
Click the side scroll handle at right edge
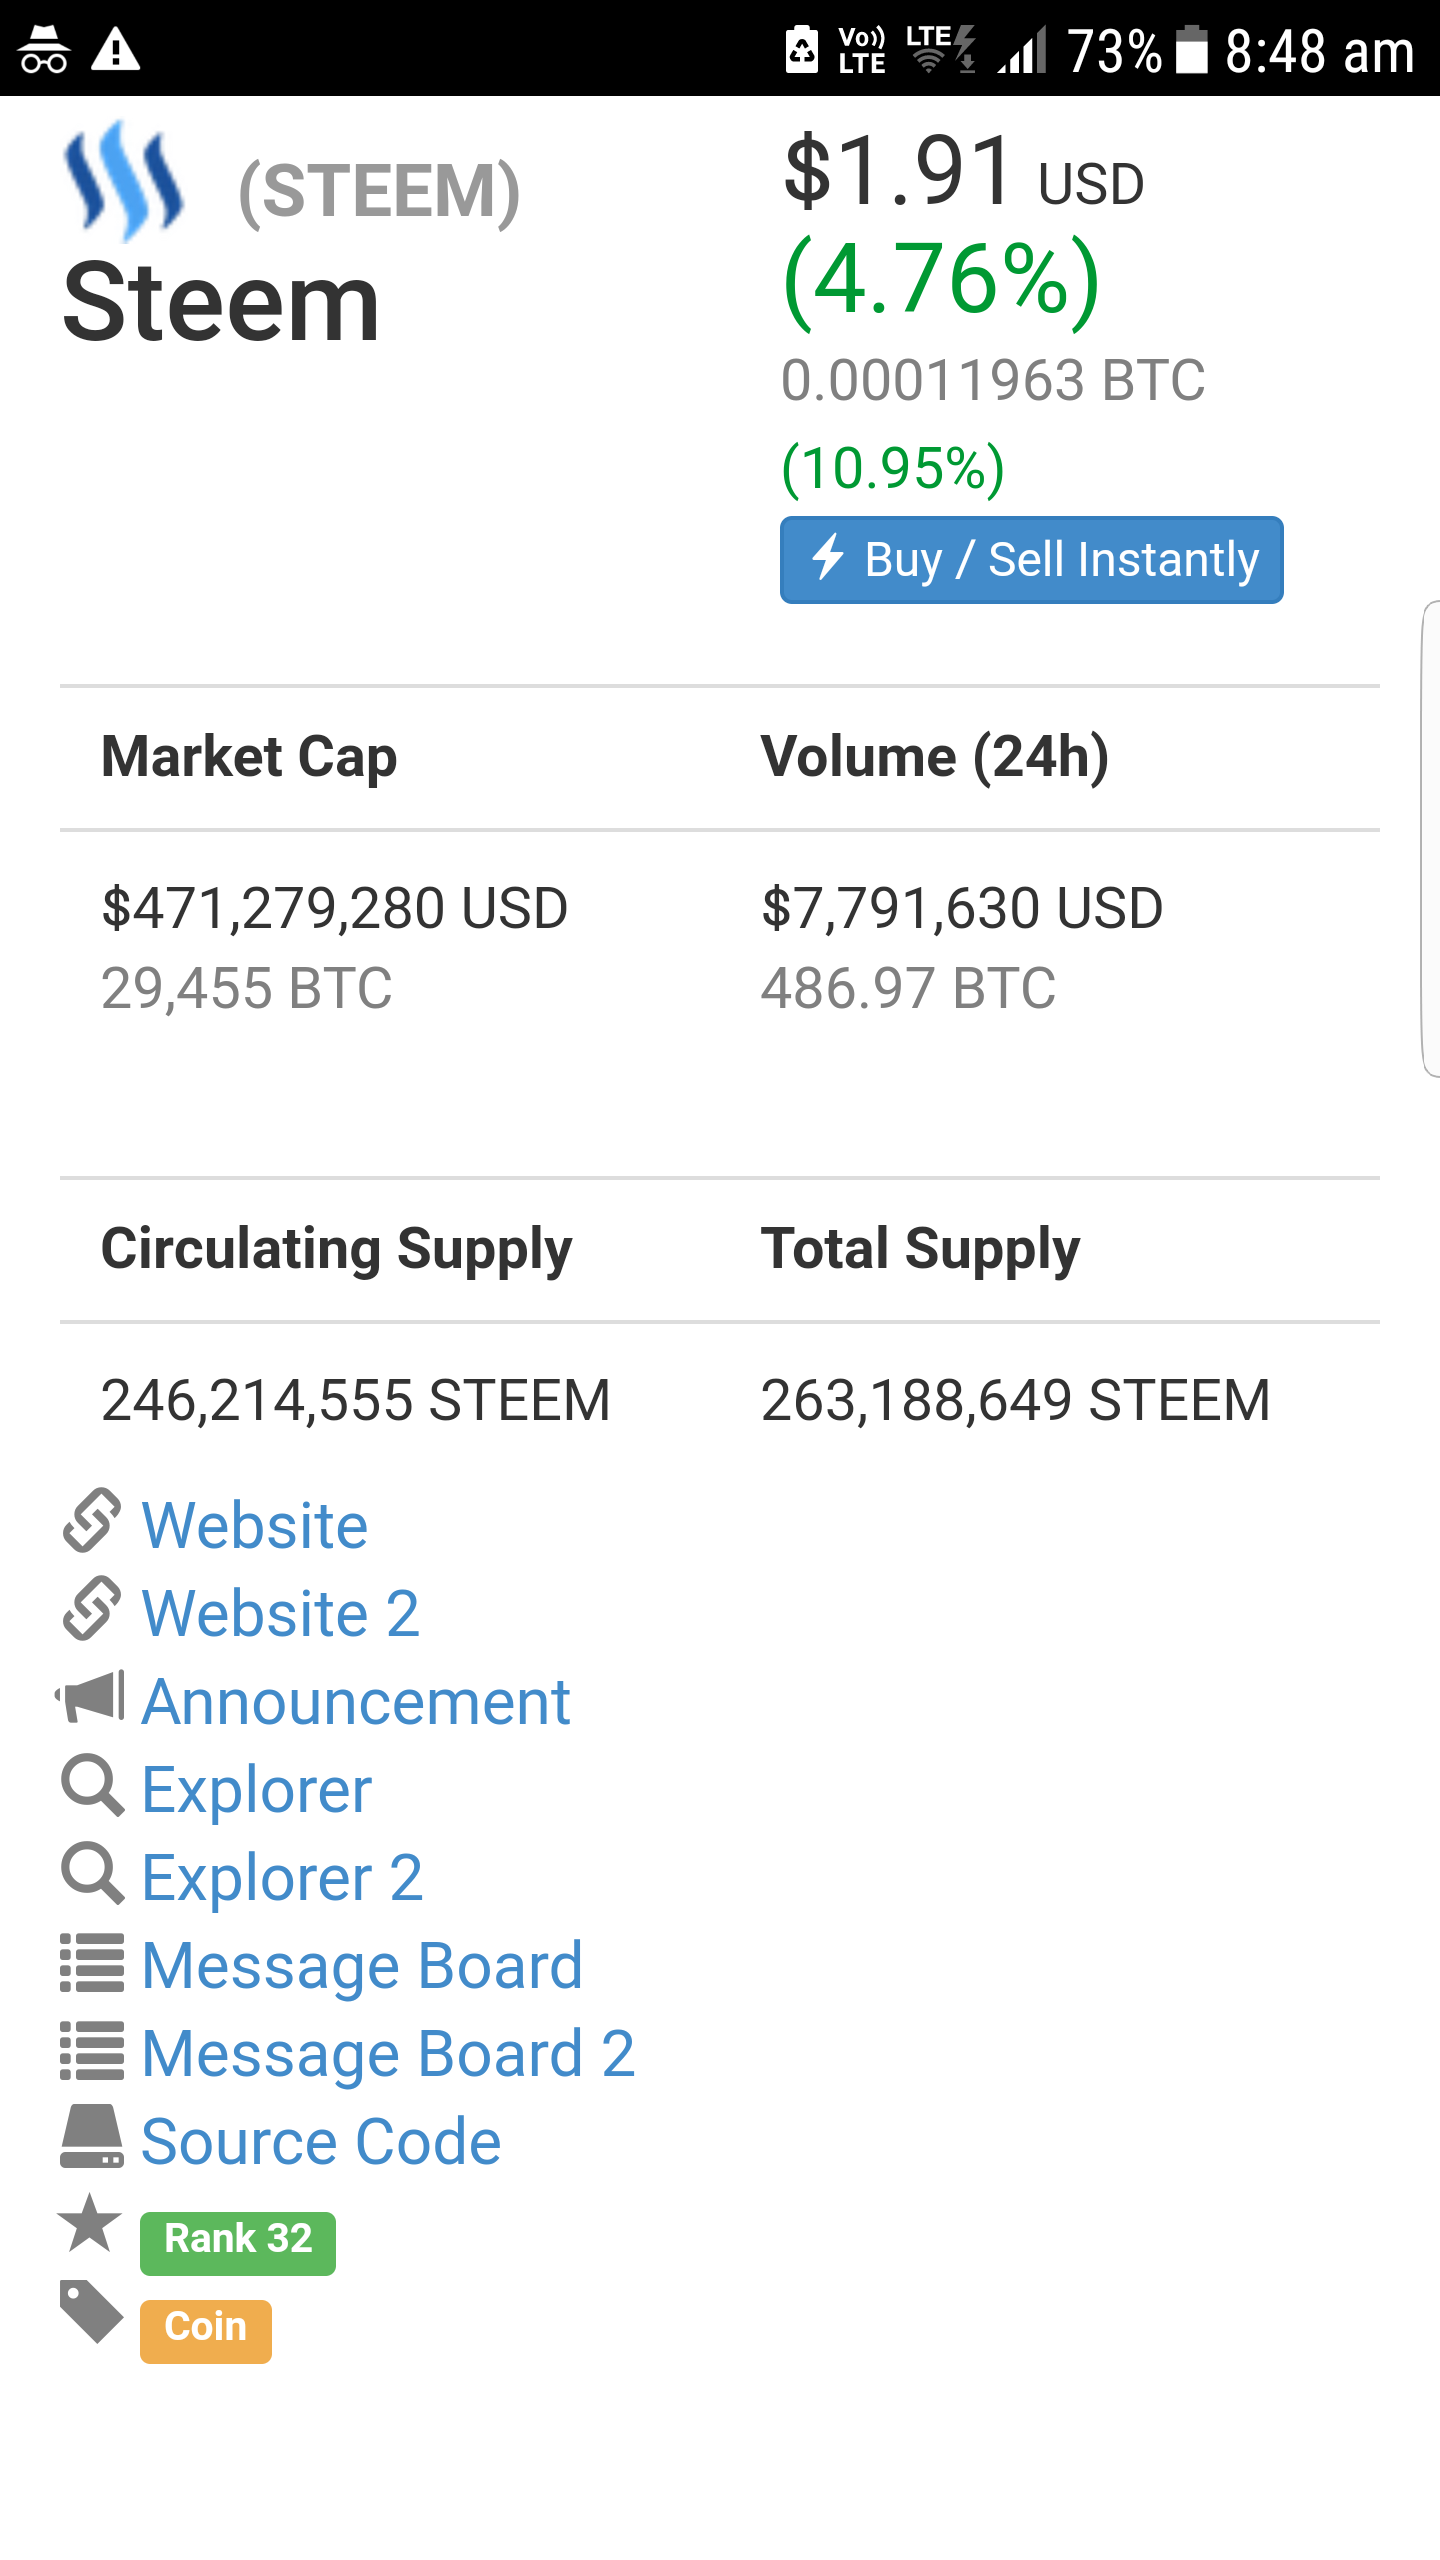1430,838
